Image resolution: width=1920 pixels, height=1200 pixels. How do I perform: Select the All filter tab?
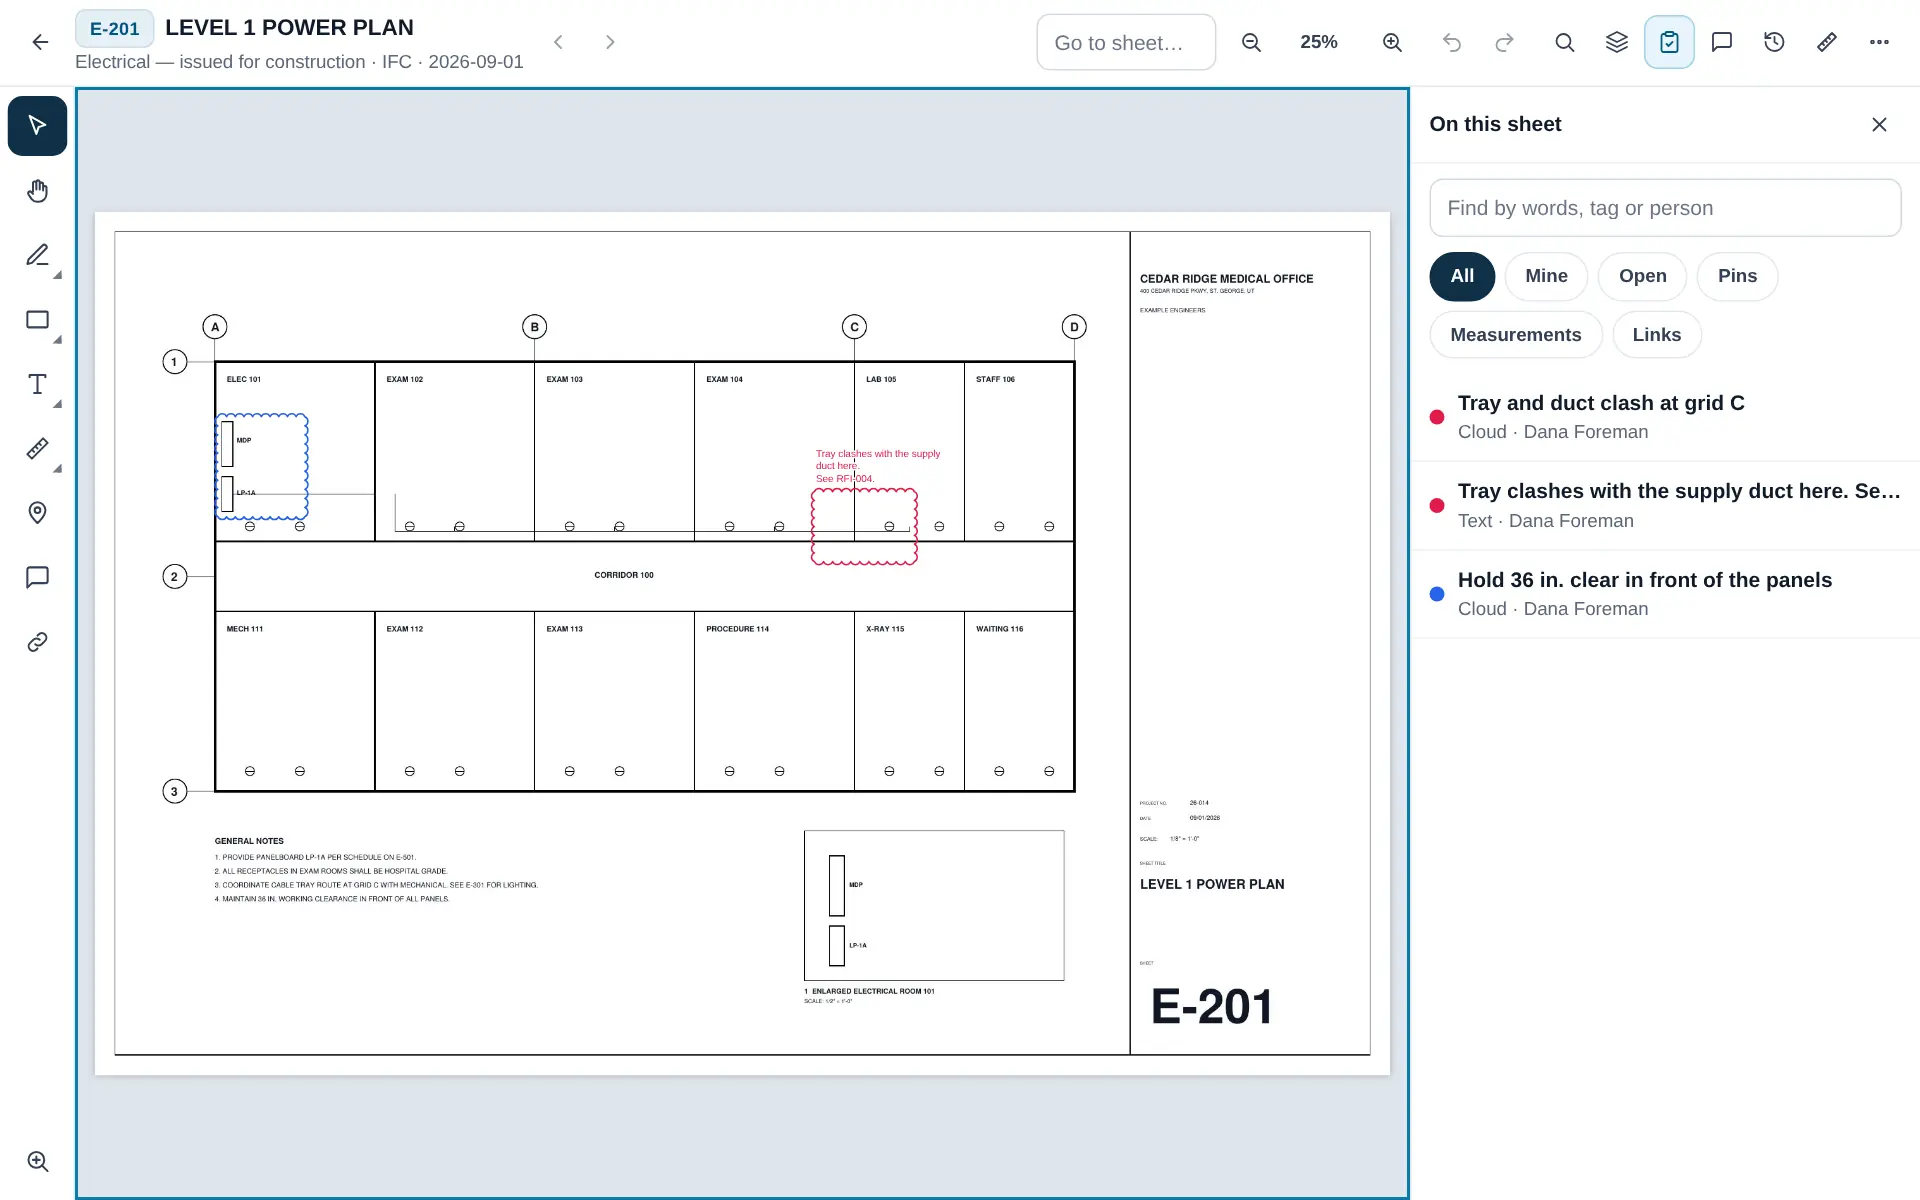click(x=1462, y=276)
